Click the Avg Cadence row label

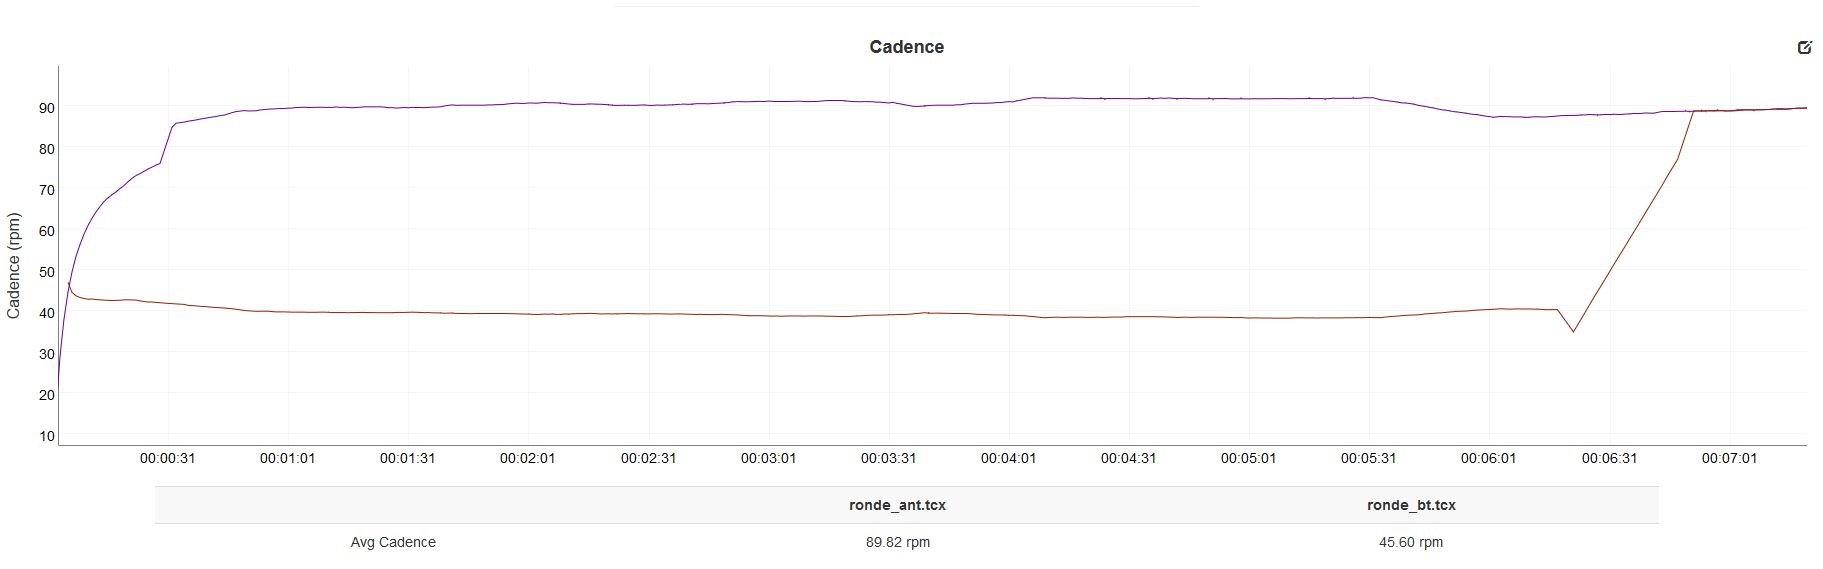pyautogui.click(x=393, y=542)
